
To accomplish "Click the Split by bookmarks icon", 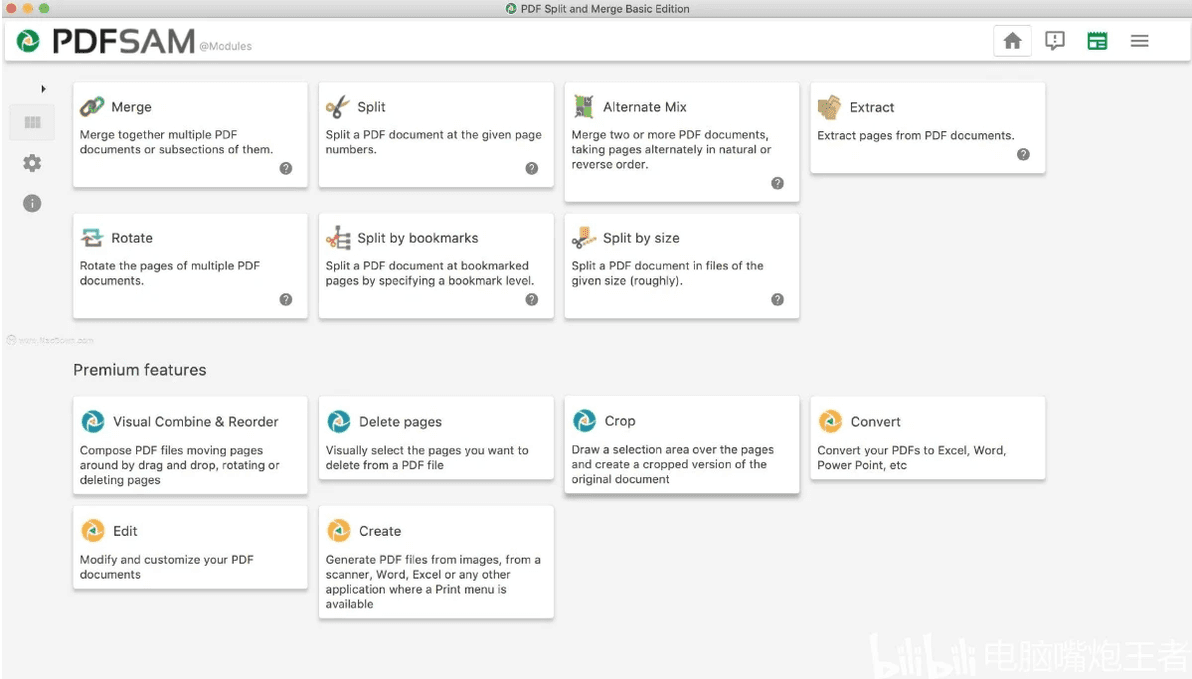I will pyautogui.click(x=338, y=238).
